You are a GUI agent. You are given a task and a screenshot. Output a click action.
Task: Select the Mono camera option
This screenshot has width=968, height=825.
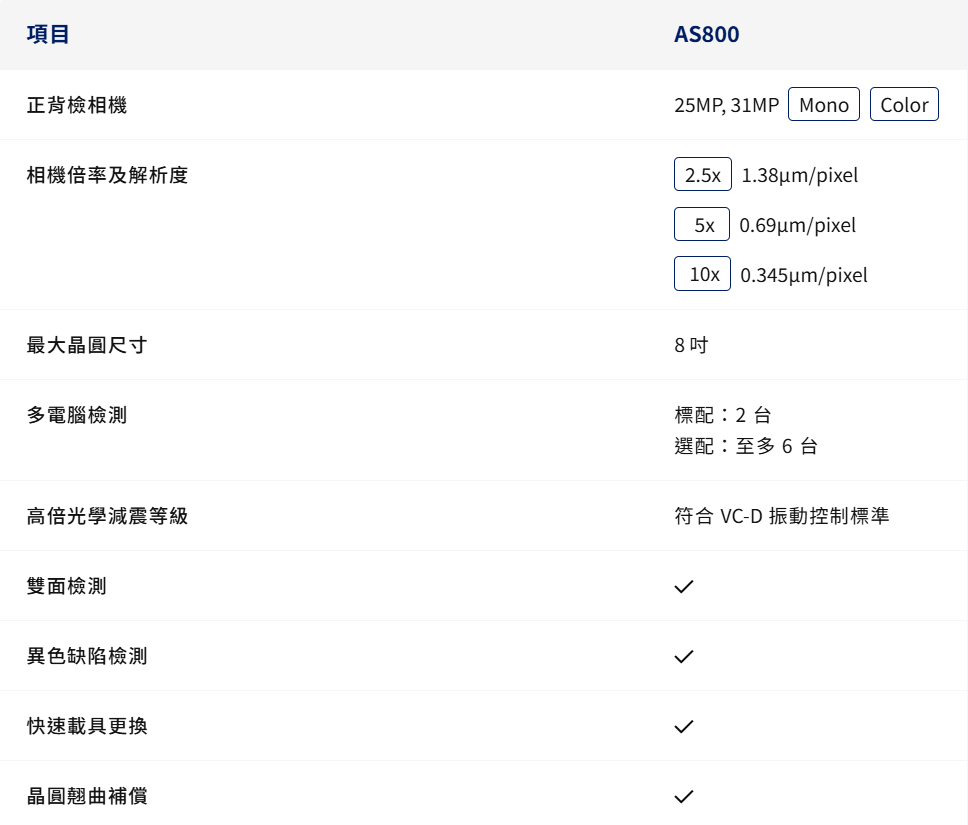click(x=823, y=104)
